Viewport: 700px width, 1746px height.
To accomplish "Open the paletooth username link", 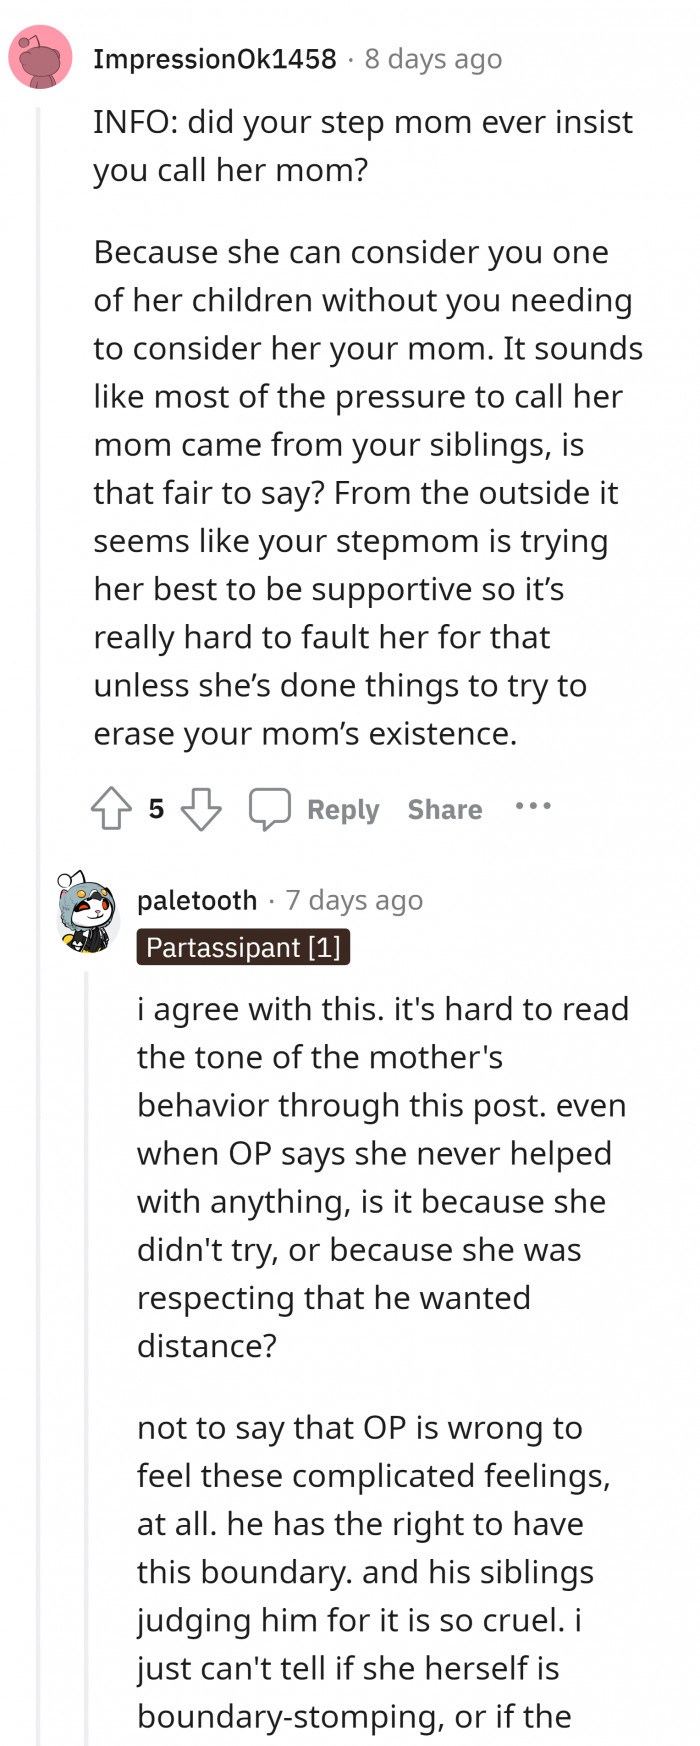I will (x=197, y=900).
